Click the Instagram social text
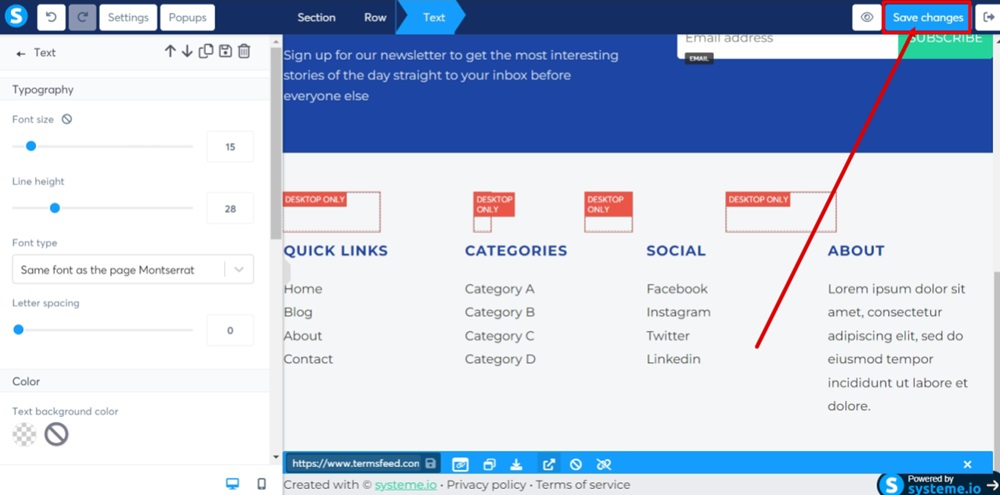 pos(678,313)
